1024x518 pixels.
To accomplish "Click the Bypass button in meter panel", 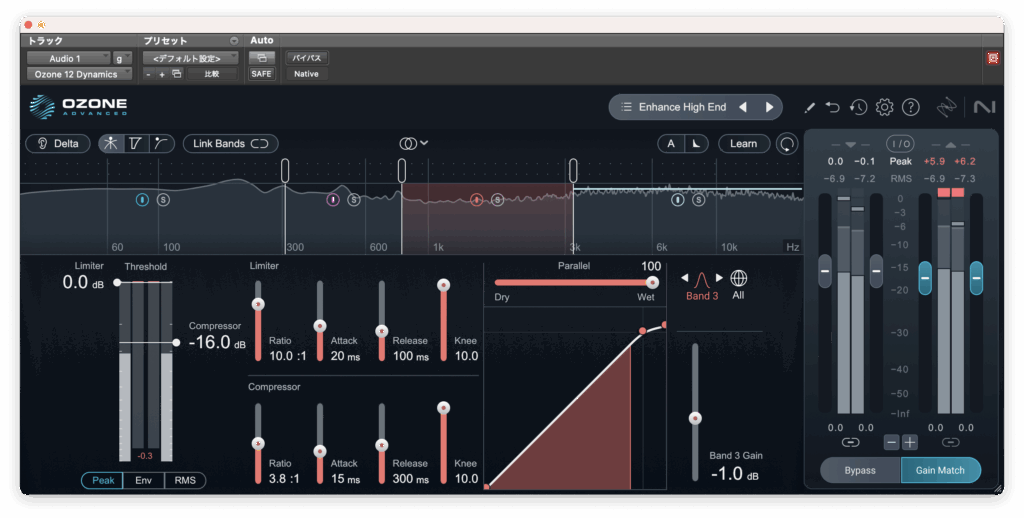I will [859, 470].
